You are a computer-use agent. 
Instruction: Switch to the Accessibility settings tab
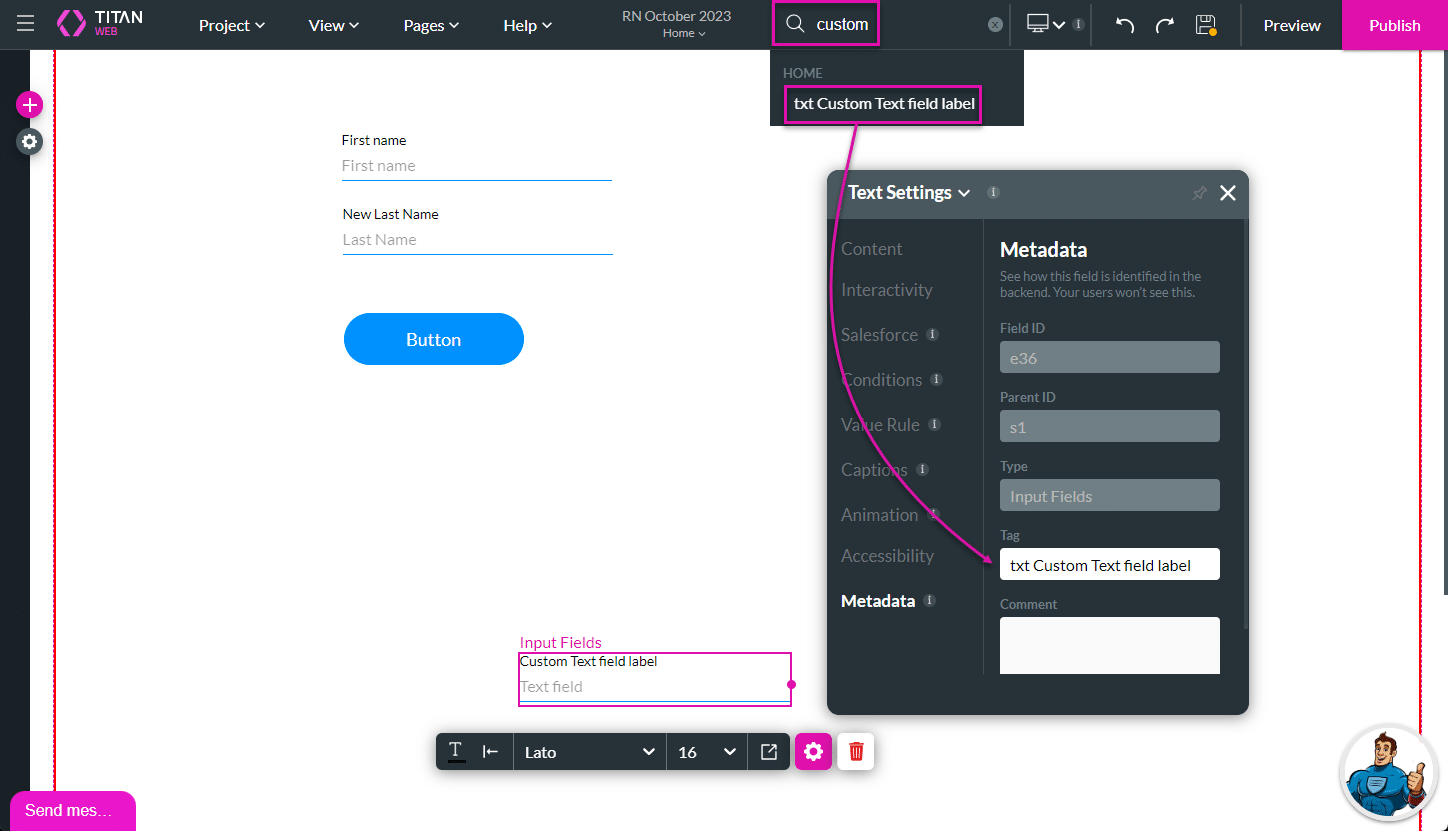tap(887, 556)
